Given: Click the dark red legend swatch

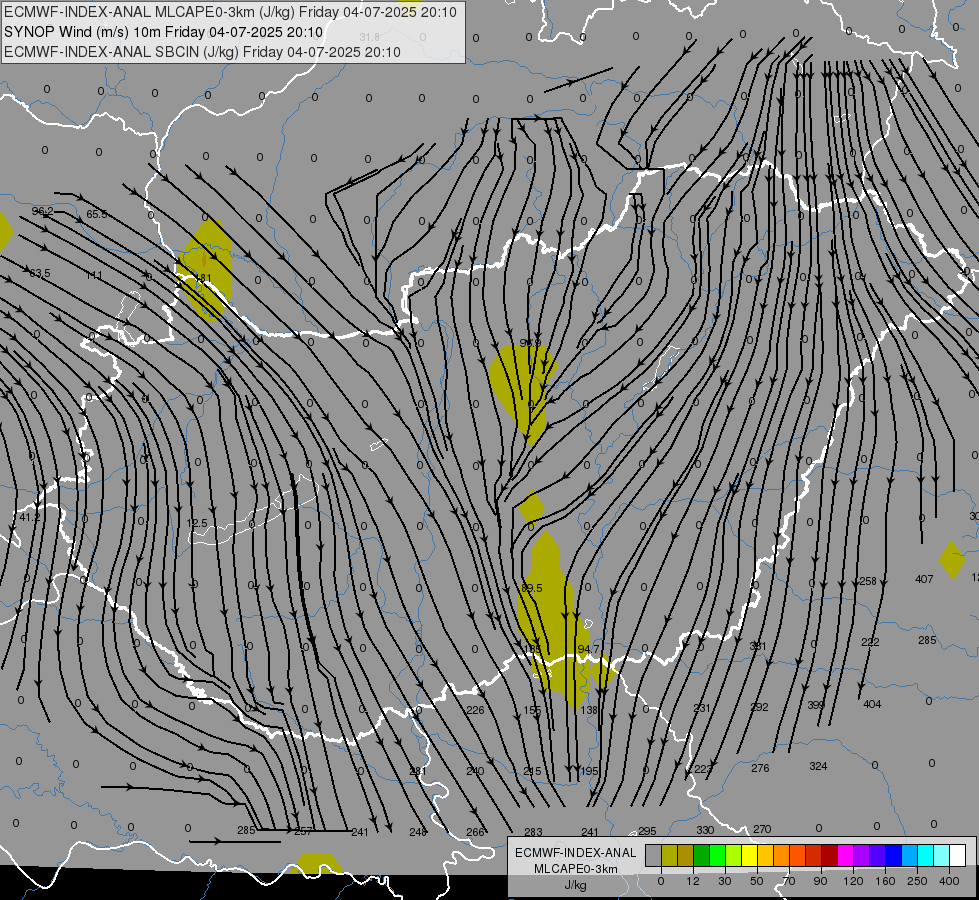Looking at the screenshot, I should pos(830,856).
